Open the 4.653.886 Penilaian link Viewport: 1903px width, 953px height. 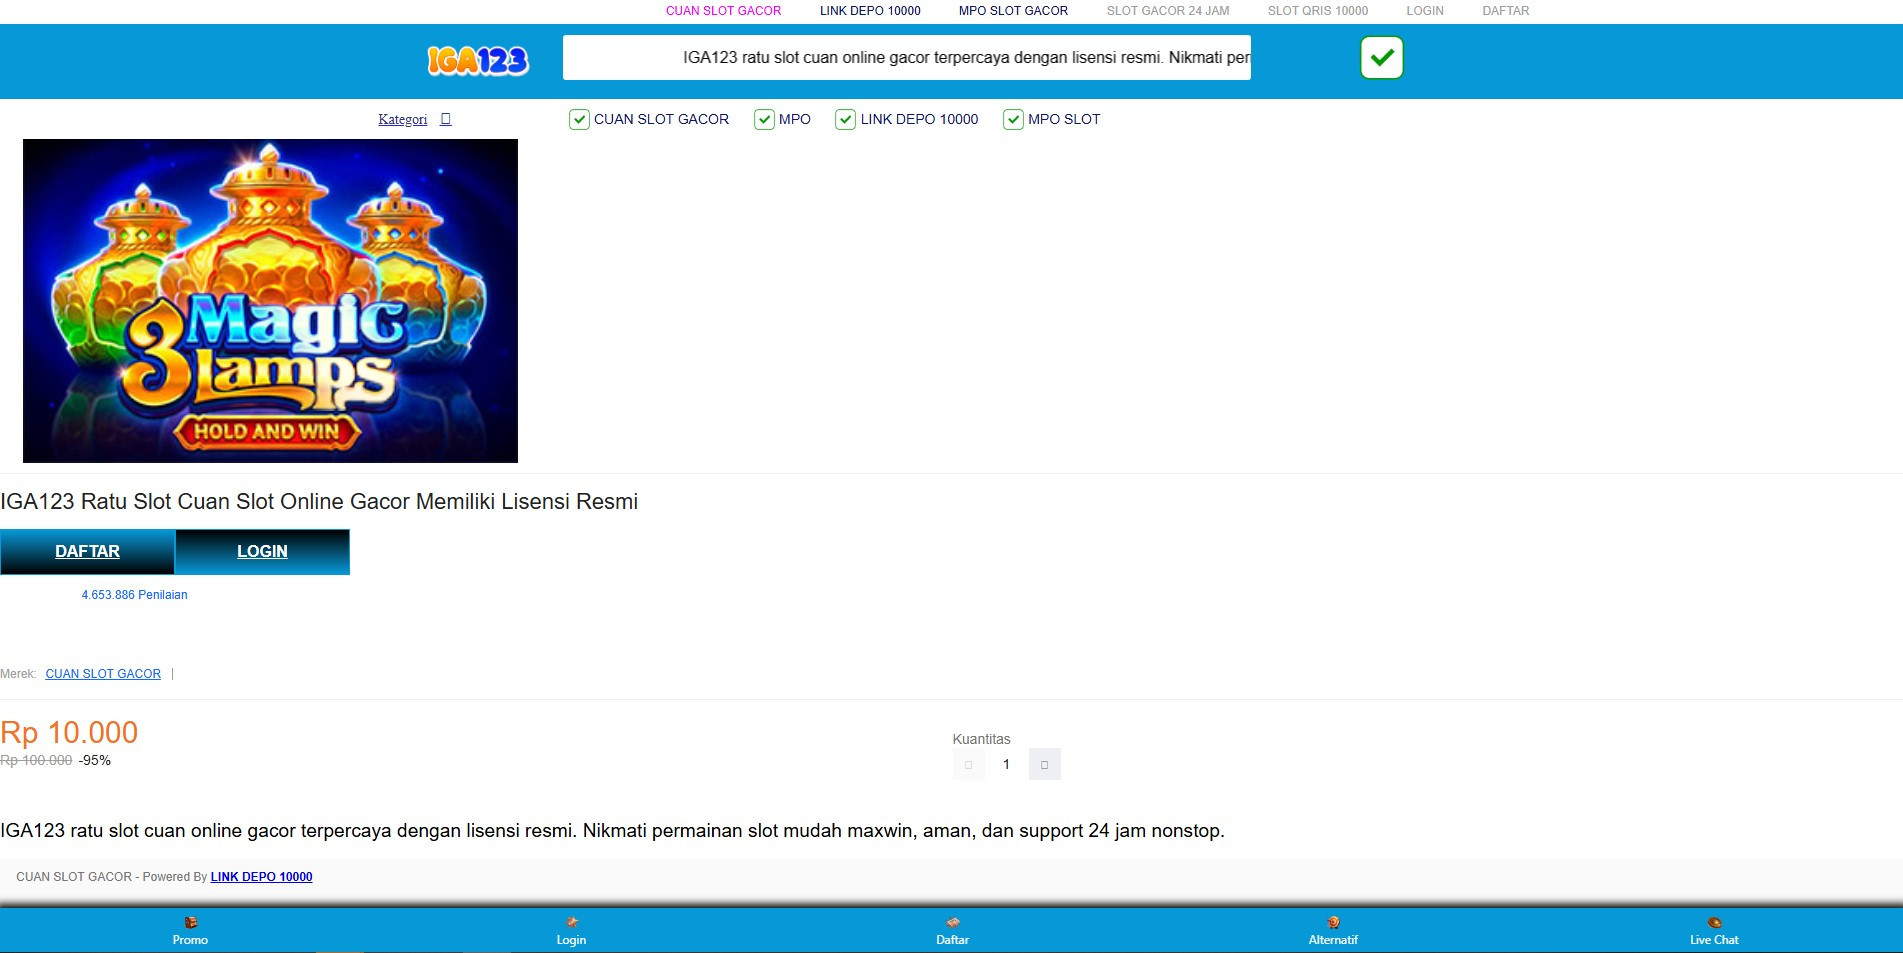[x=134, y=595]
